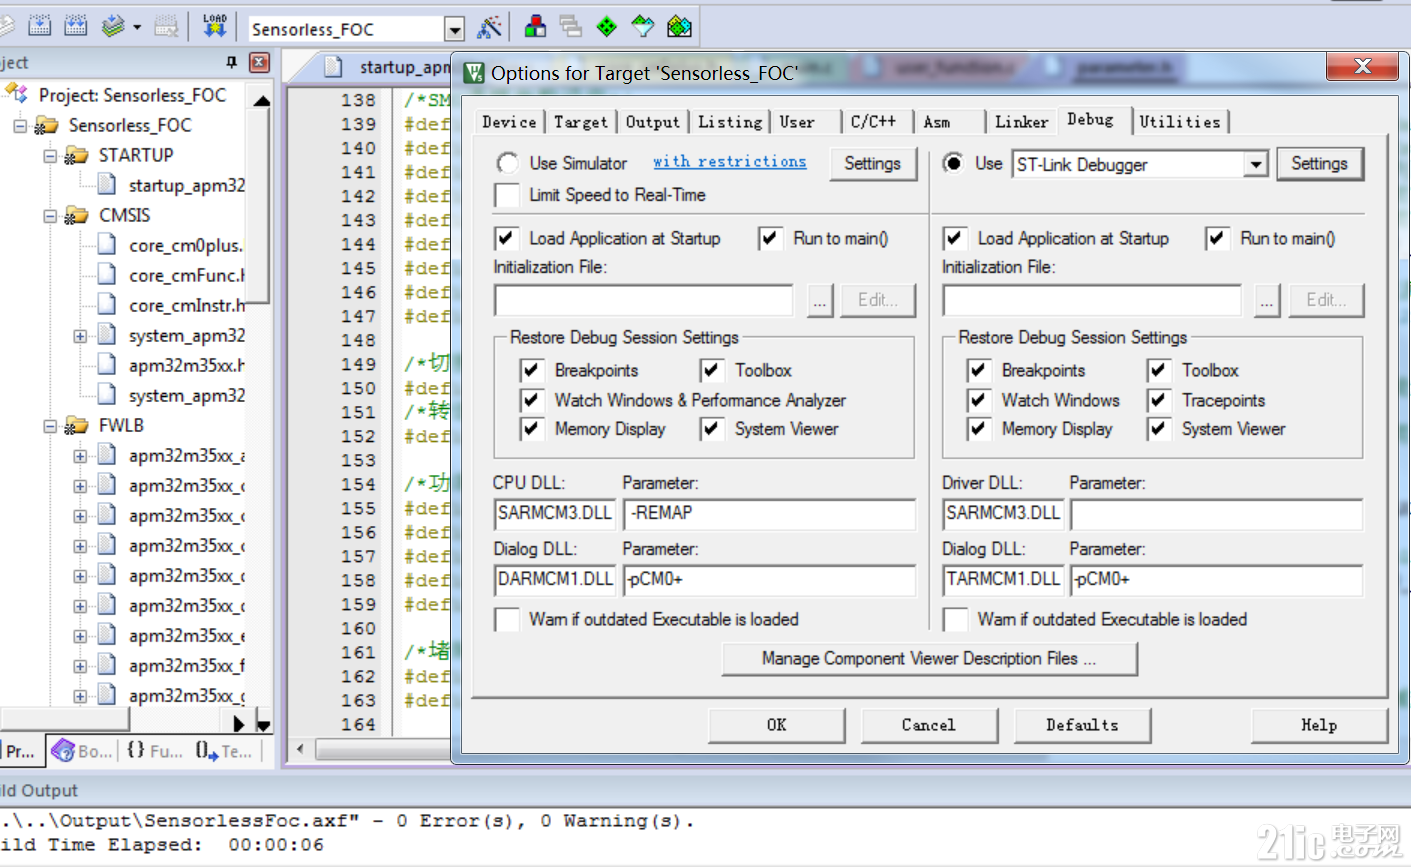The width and height of the screenshot is (1411, 867).
Task: Open the Sensorless_FOC target selector dropdown
Action: click(453, 29)
